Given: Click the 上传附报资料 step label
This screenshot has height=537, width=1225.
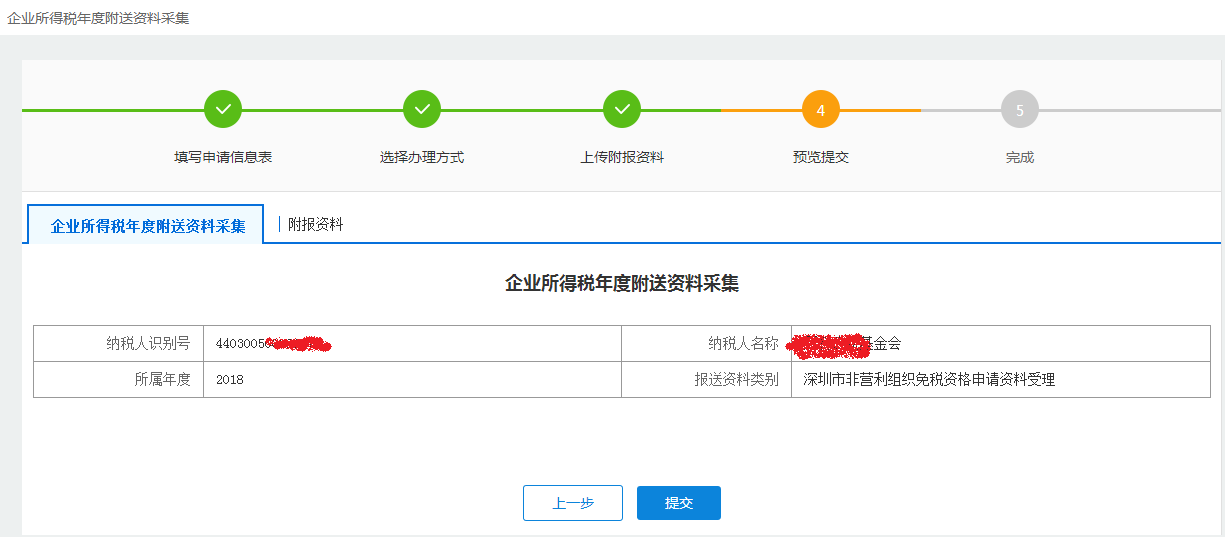Looking at the screenshot, I should coord(622,157).
